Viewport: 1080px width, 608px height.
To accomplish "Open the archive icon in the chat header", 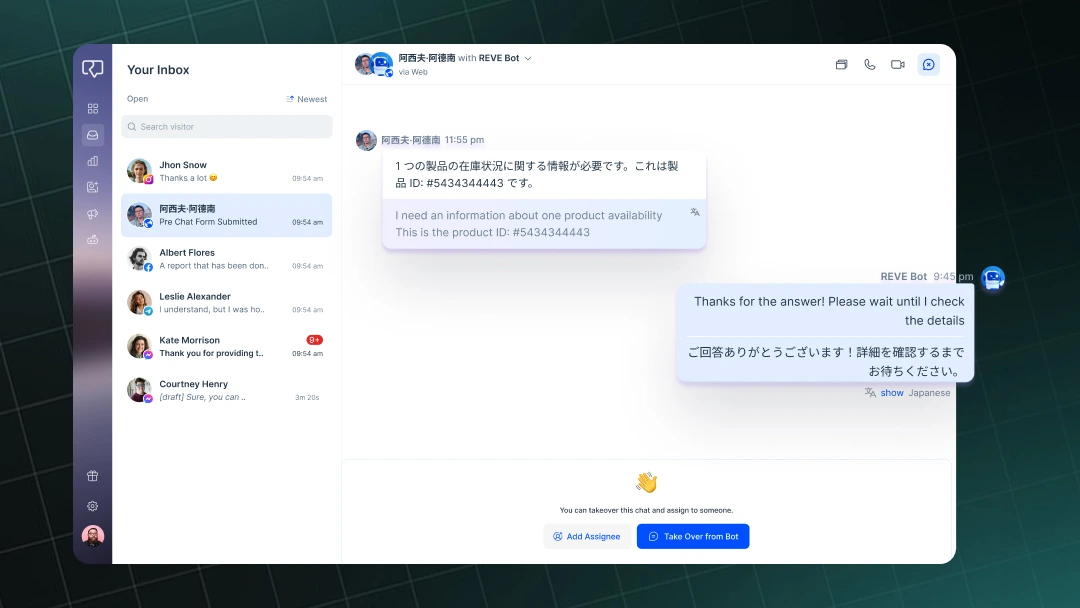I will pyautogui.click(x=841, y=64).
